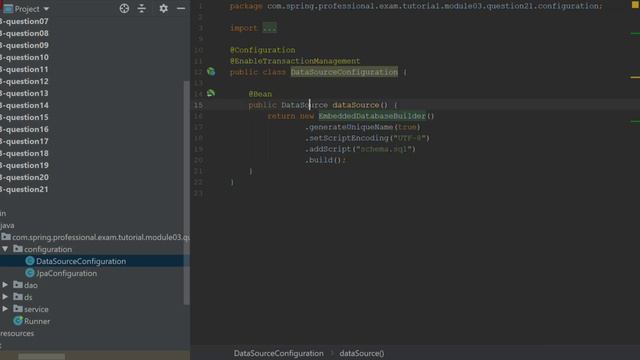This screenshot has height=360, width=640.
Task: Click the Collapse All icon in Project panel
Action: [142, 8]
